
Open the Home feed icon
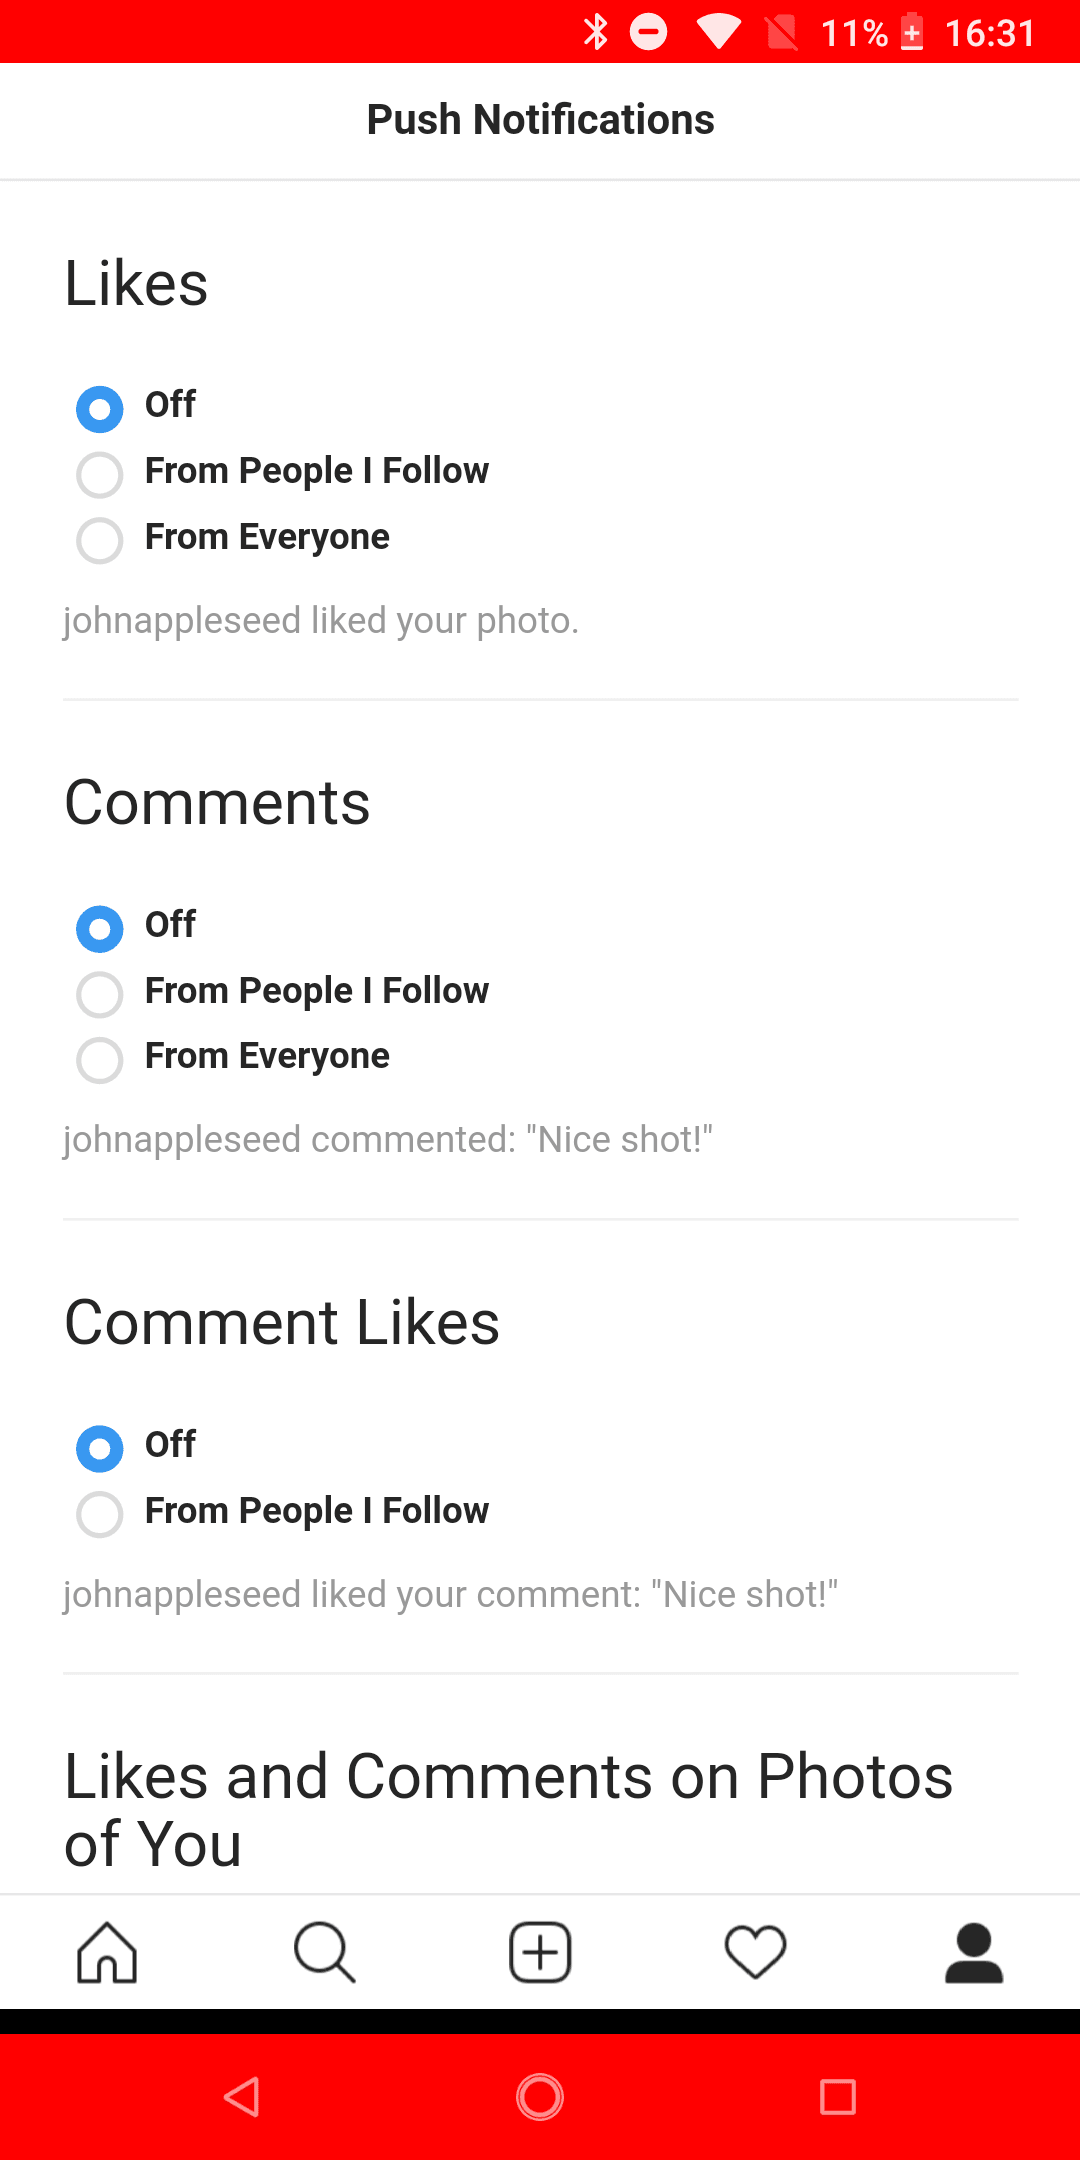coord(107,1952)
